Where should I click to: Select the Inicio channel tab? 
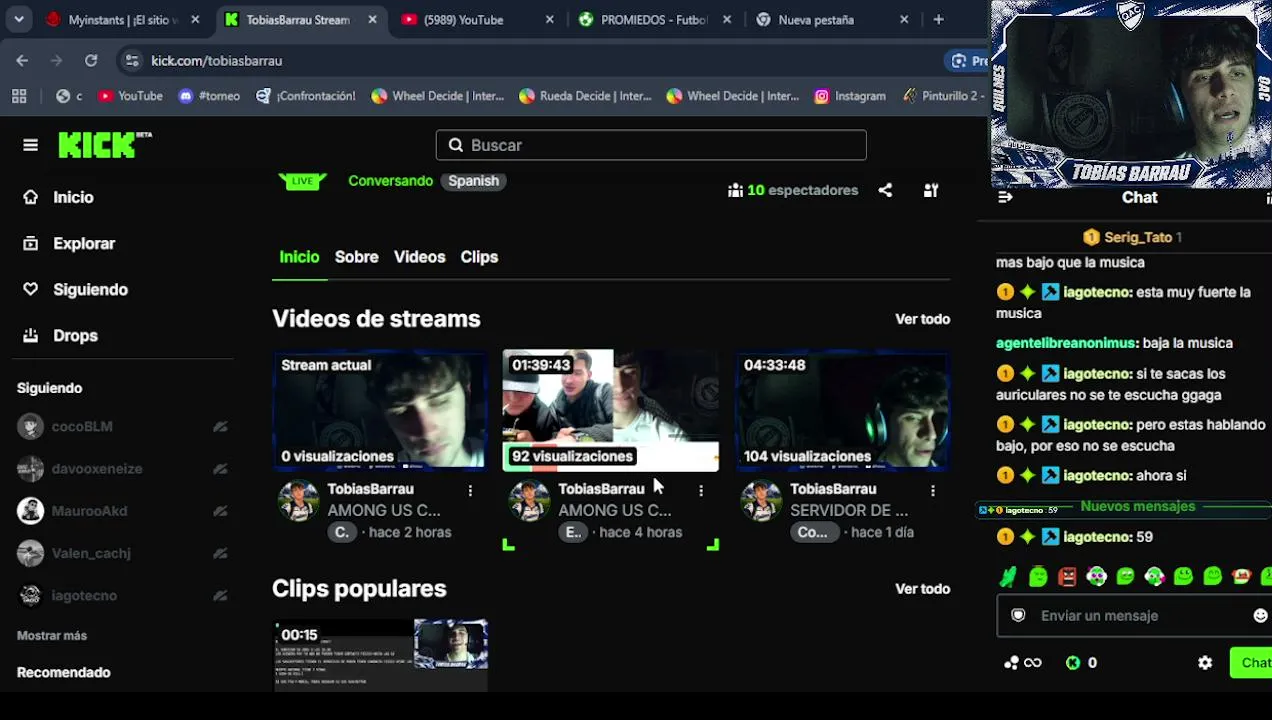[x=299, y=257]
